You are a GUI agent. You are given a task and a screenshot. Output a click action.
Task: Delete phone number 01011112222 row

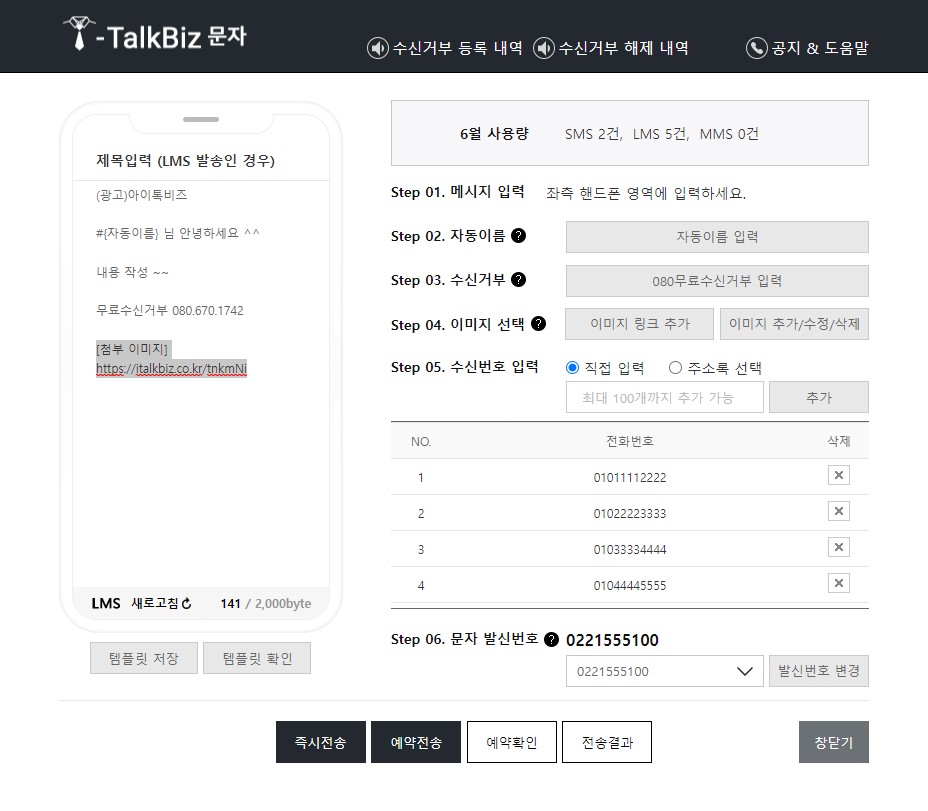click(x=839, y=475)
